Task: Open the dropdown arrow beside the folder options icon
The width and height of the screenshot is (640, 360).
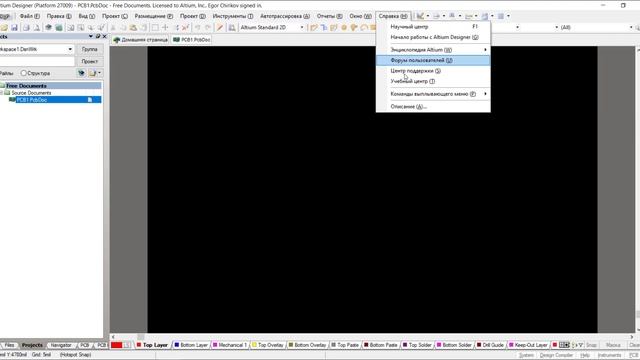Action: (100, 73)
